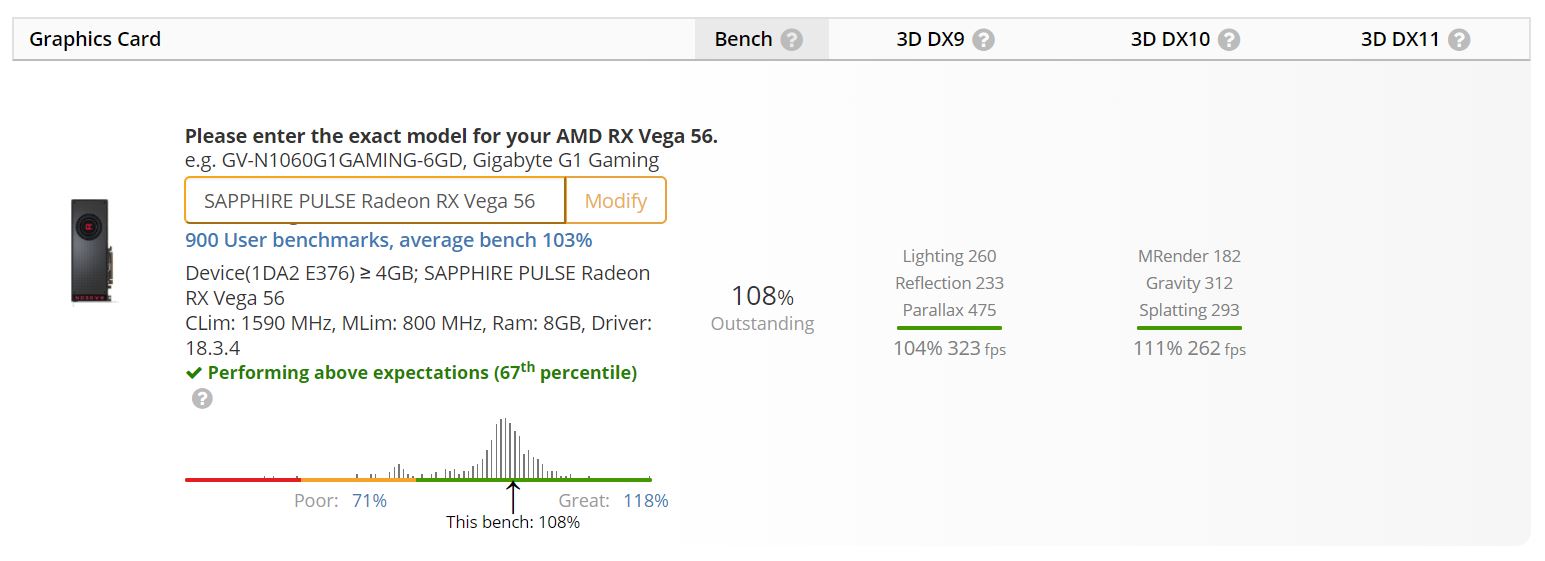Click the Modify button

[x=616, y=201]
